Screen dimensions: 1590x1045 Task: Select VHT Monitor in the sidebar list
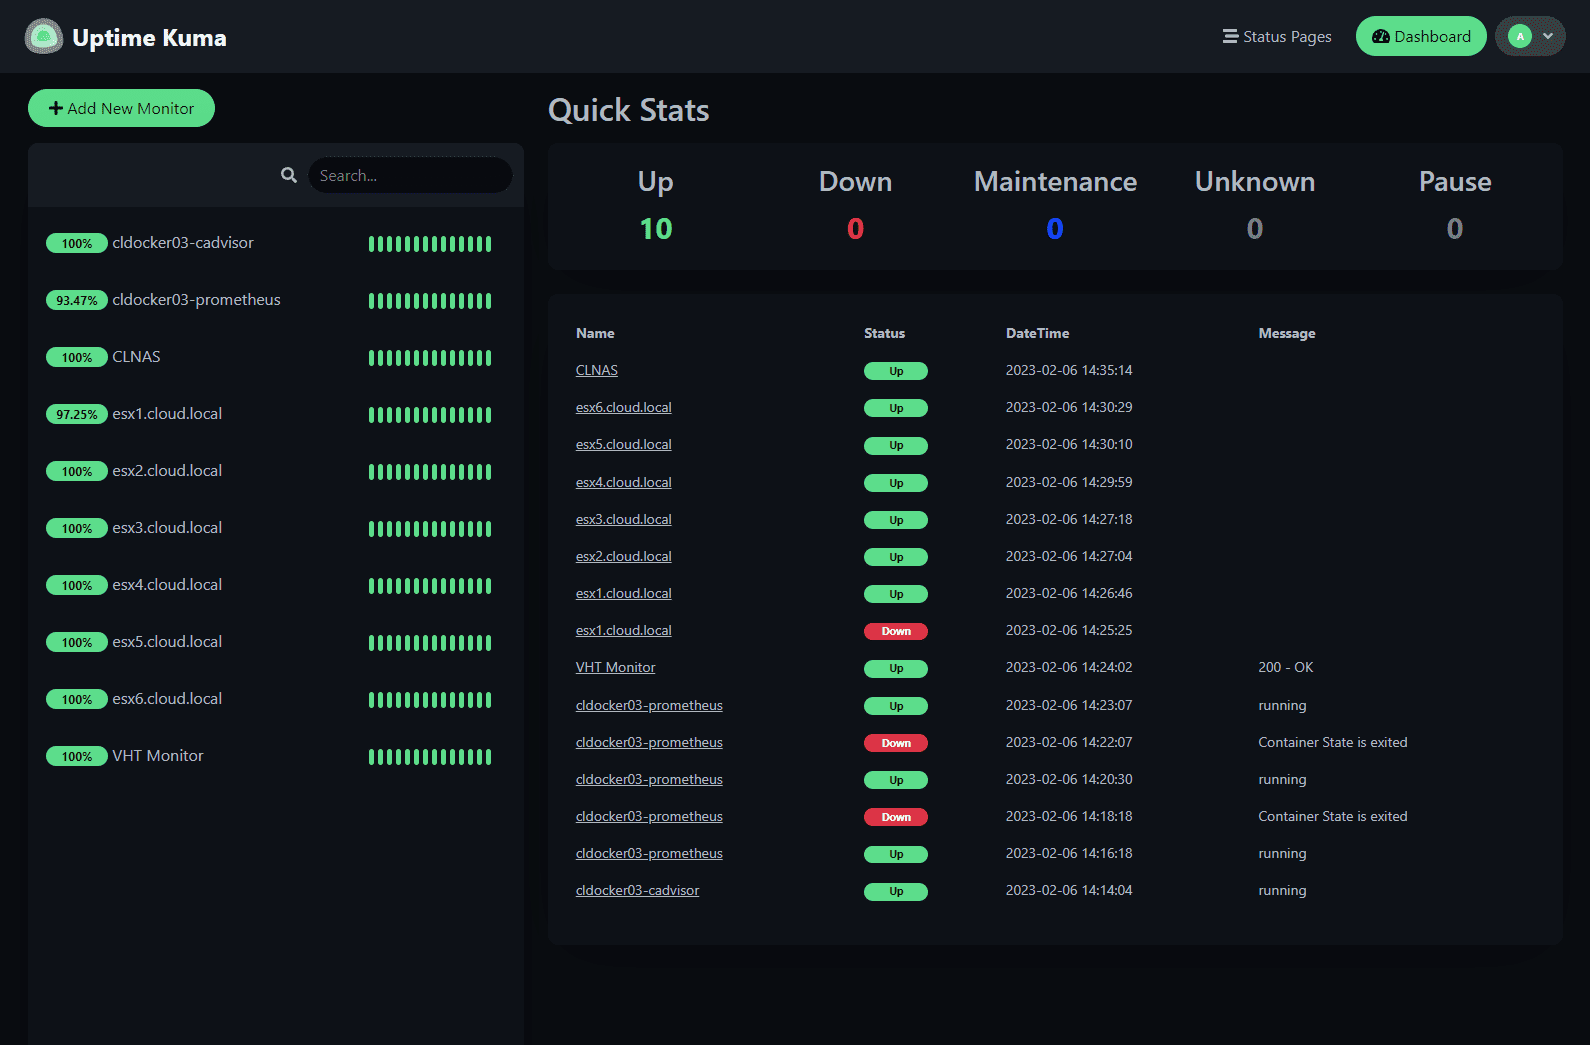[158, 756]
